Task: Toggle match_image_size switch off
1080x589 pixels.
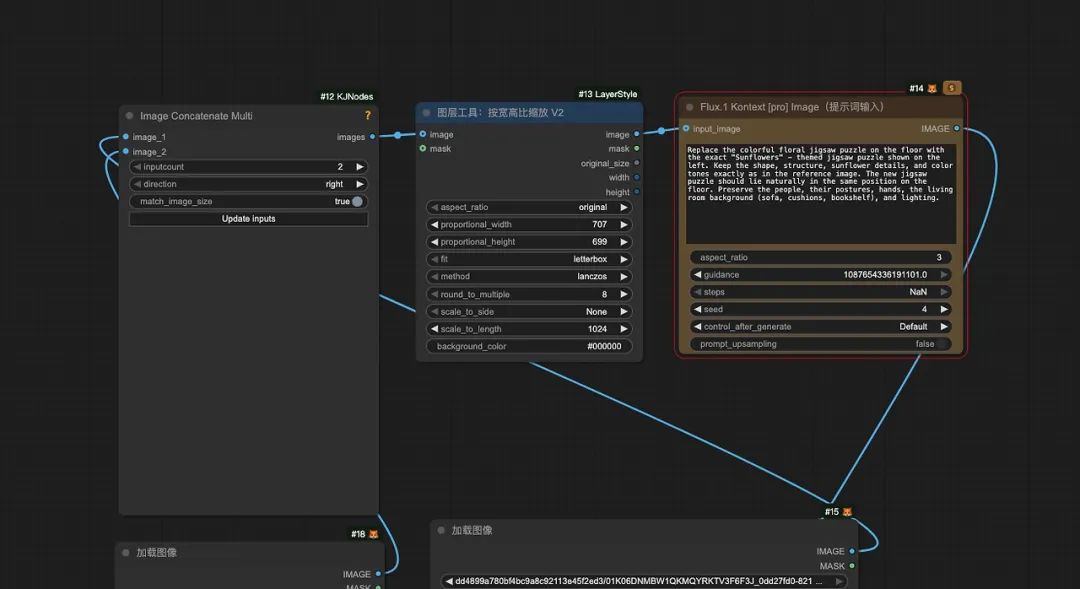Action: click(357, 201)
